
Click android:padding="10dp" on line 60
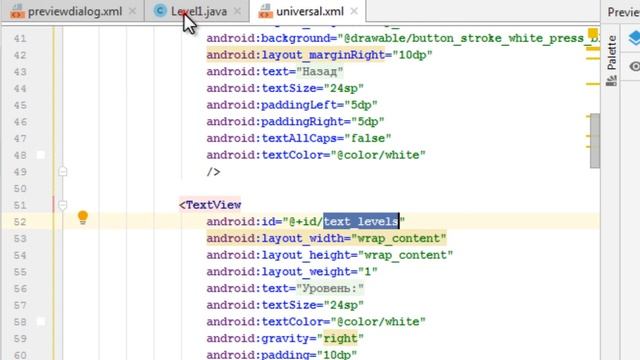[282, 354]
